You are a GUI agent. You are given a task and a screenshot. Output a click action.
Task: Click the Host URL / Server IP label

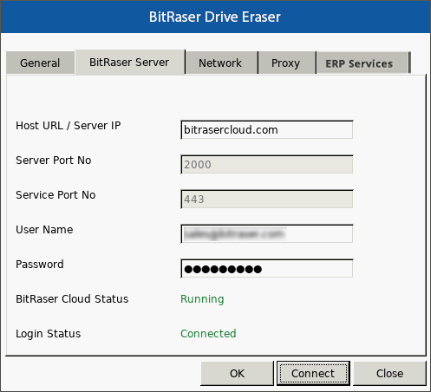tap(68, 126)
